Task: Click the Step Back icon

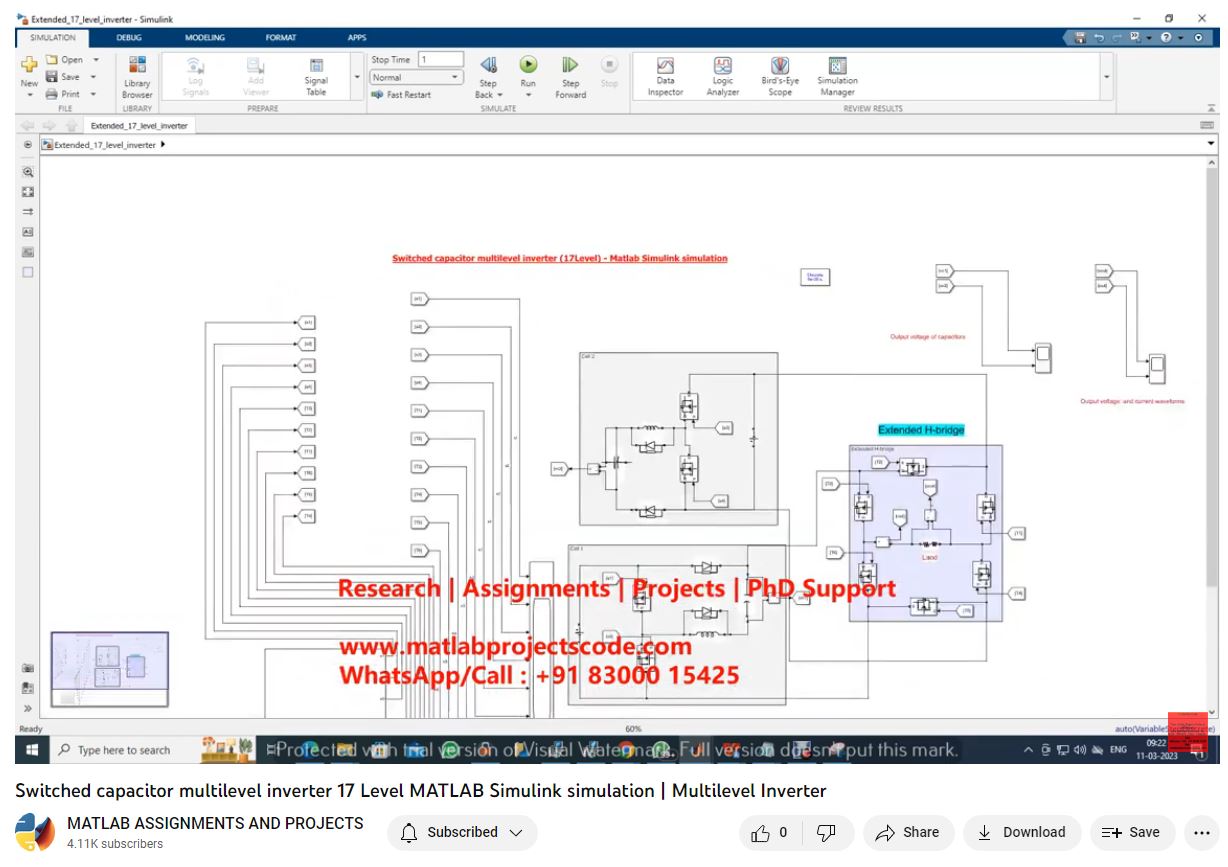Action: 488,66
